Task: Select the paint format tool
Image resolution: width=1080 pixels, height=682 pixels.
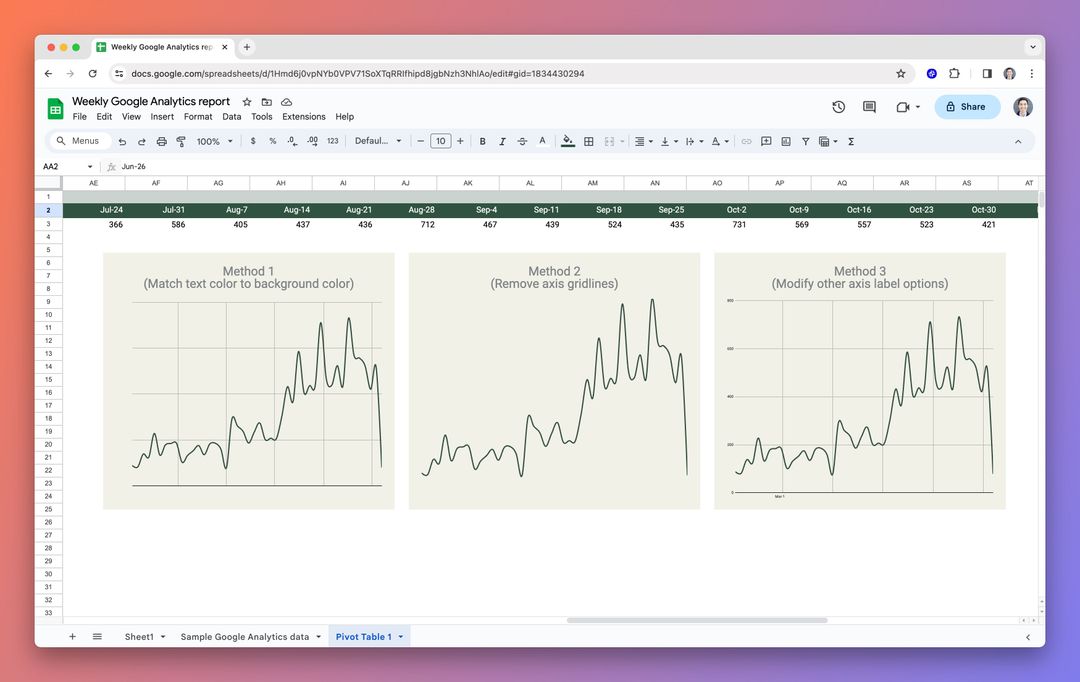Action: click(x=182, y=141)
